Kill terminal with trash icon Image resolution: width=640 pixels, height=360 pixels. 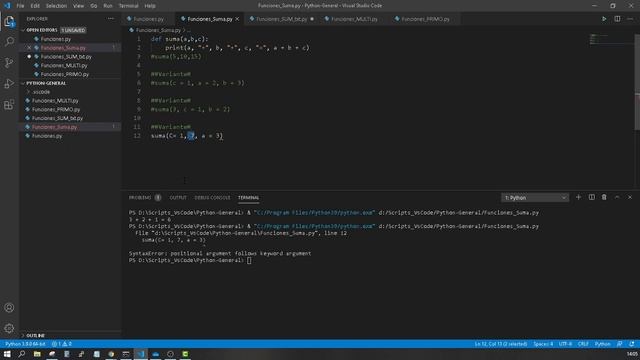[604, 198]
